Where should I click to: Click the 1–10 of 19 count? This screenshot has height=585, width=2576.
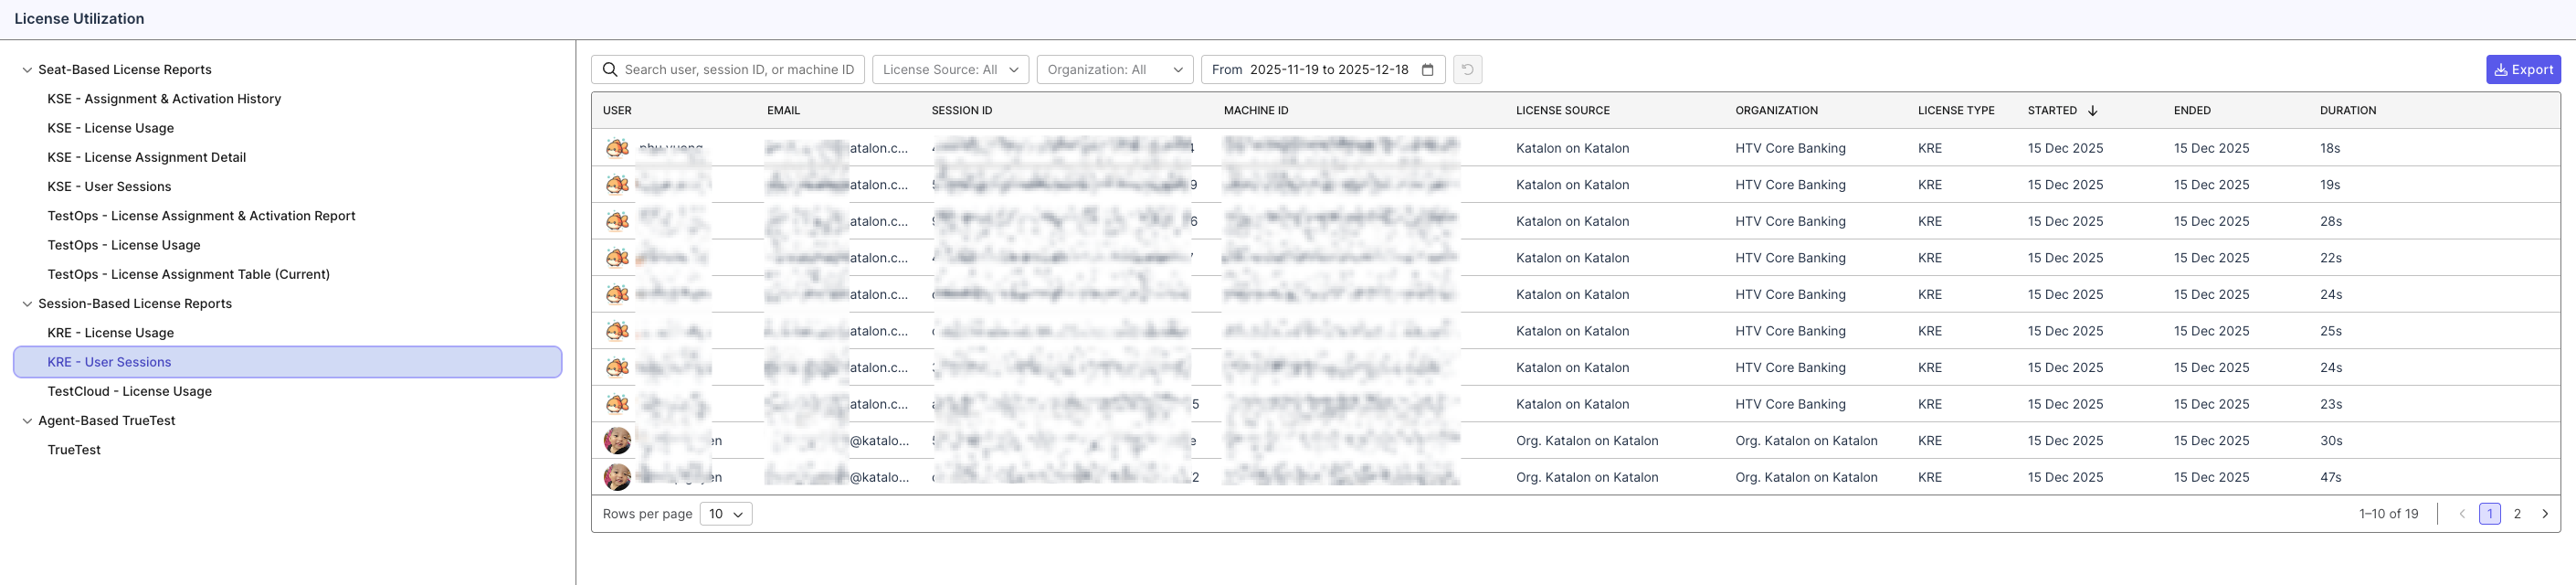(x=2388, y=514)
